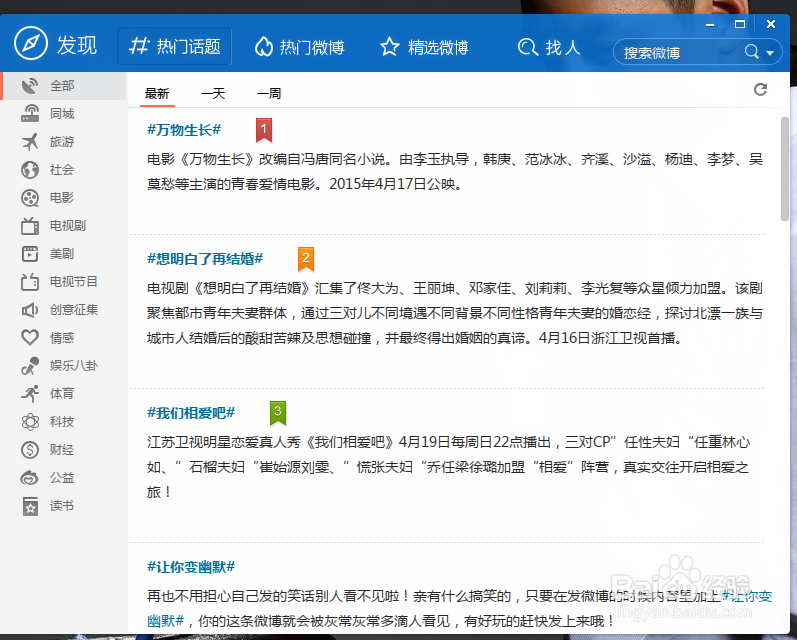Click the 全部 category satellite icon

pos(30,85)
